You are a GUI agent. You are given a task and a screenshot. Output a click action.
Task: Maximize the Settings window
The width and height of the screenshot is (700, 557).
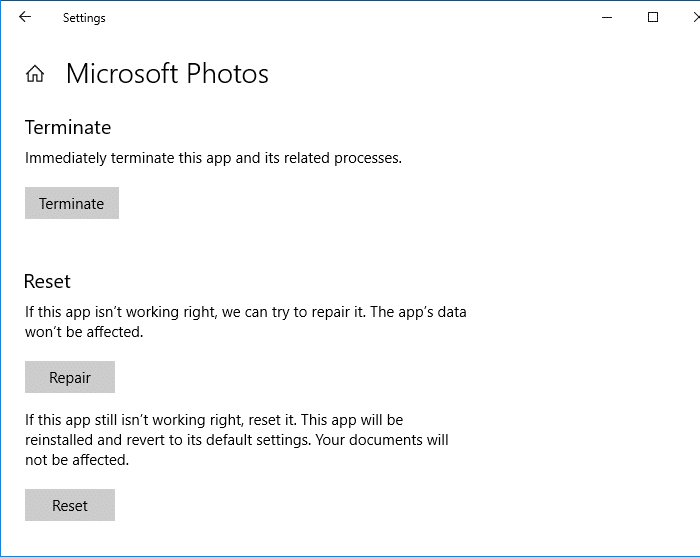[x=653, y=17]
